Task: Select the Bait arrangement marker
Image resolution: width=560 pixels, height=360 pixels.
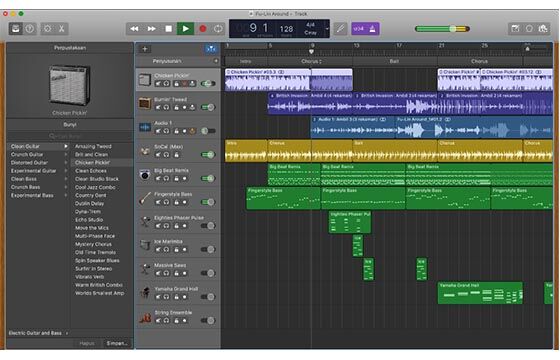Action: 394,61
